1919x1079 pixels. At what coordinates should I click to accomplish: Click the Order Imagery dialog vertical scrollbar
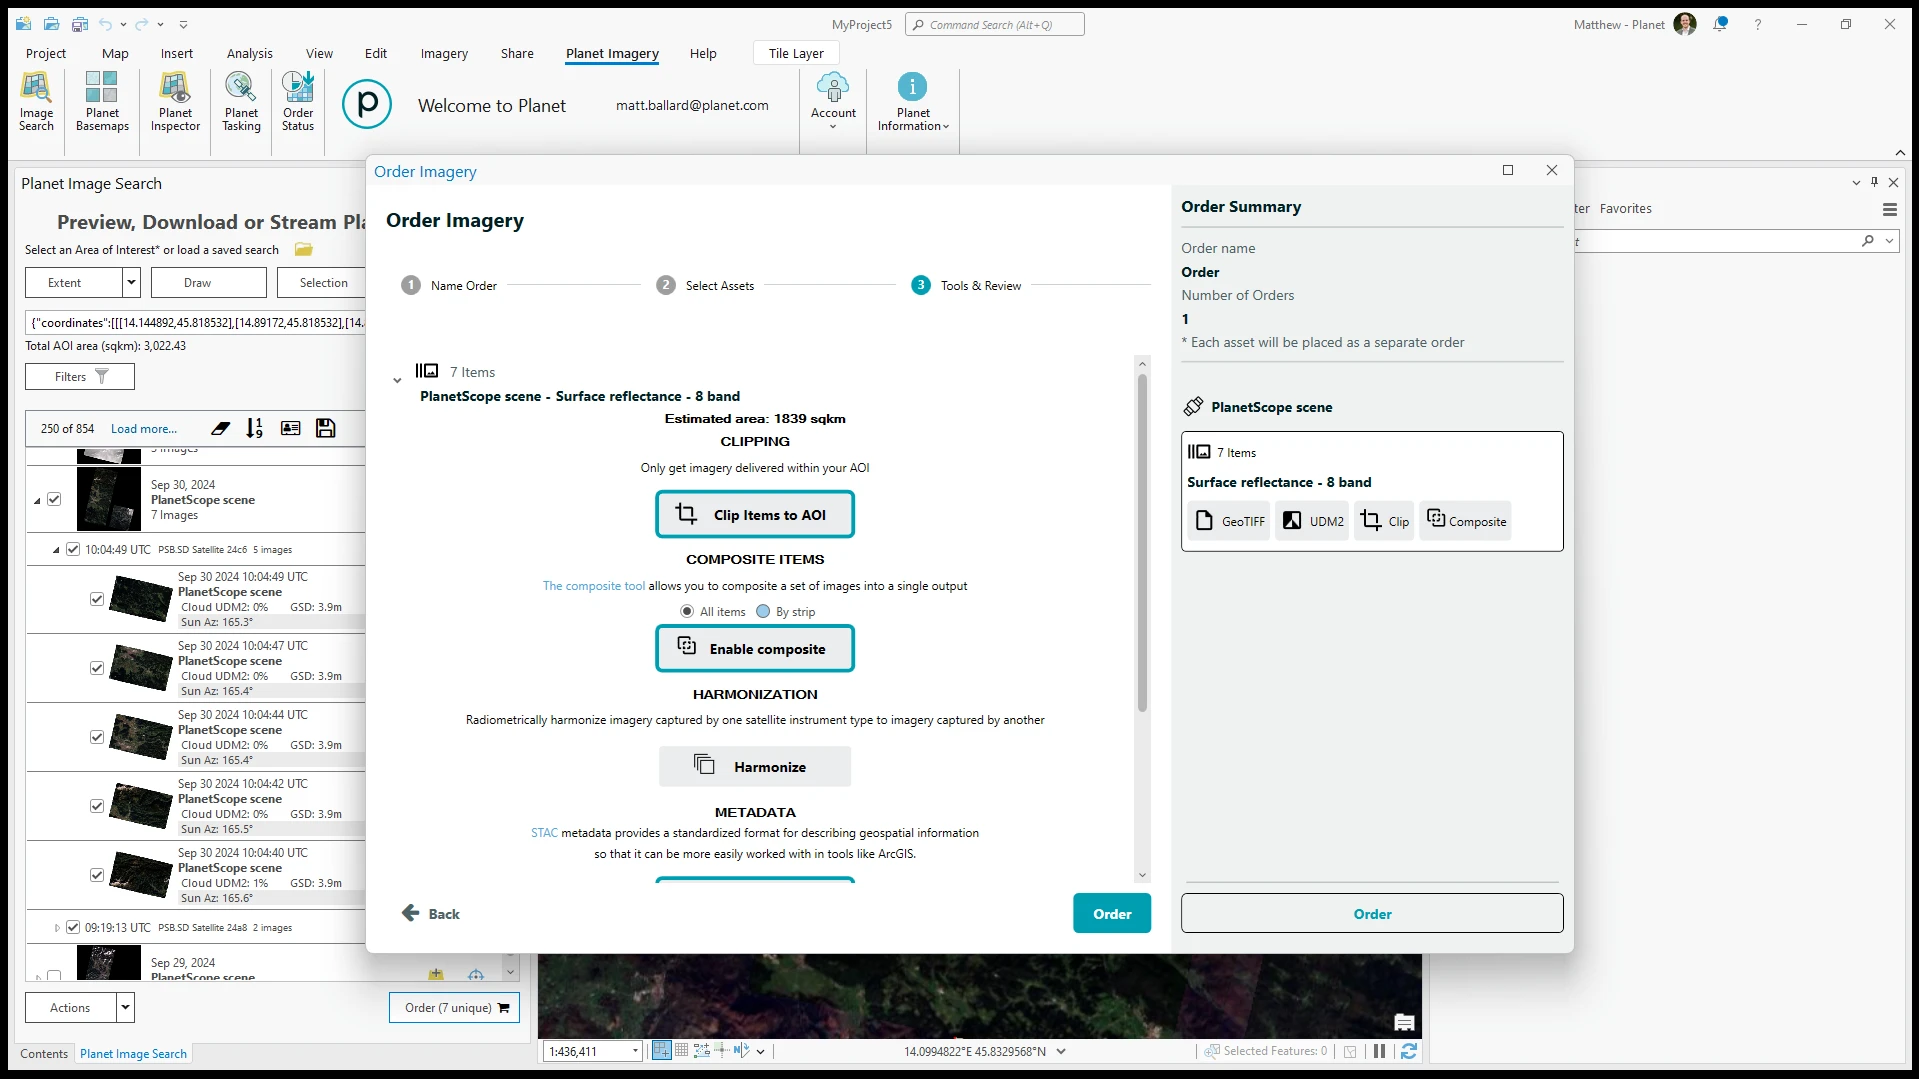[x=1142, y=543]
